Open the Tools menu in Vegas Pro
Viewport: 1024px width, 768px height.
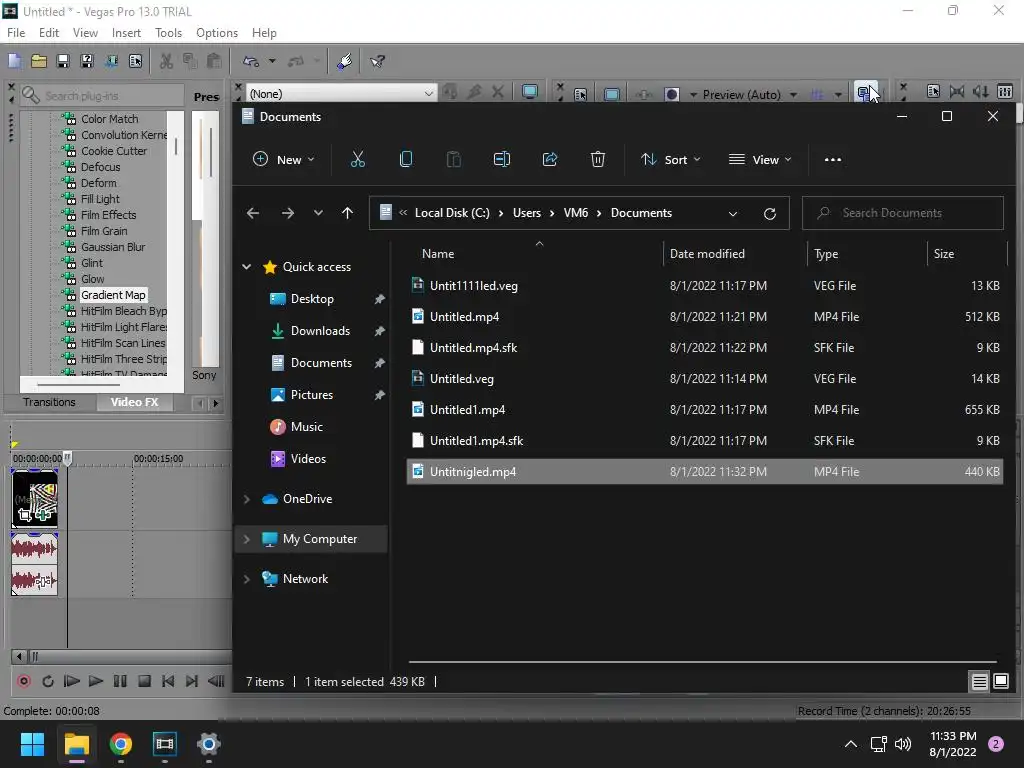point(168,33)
